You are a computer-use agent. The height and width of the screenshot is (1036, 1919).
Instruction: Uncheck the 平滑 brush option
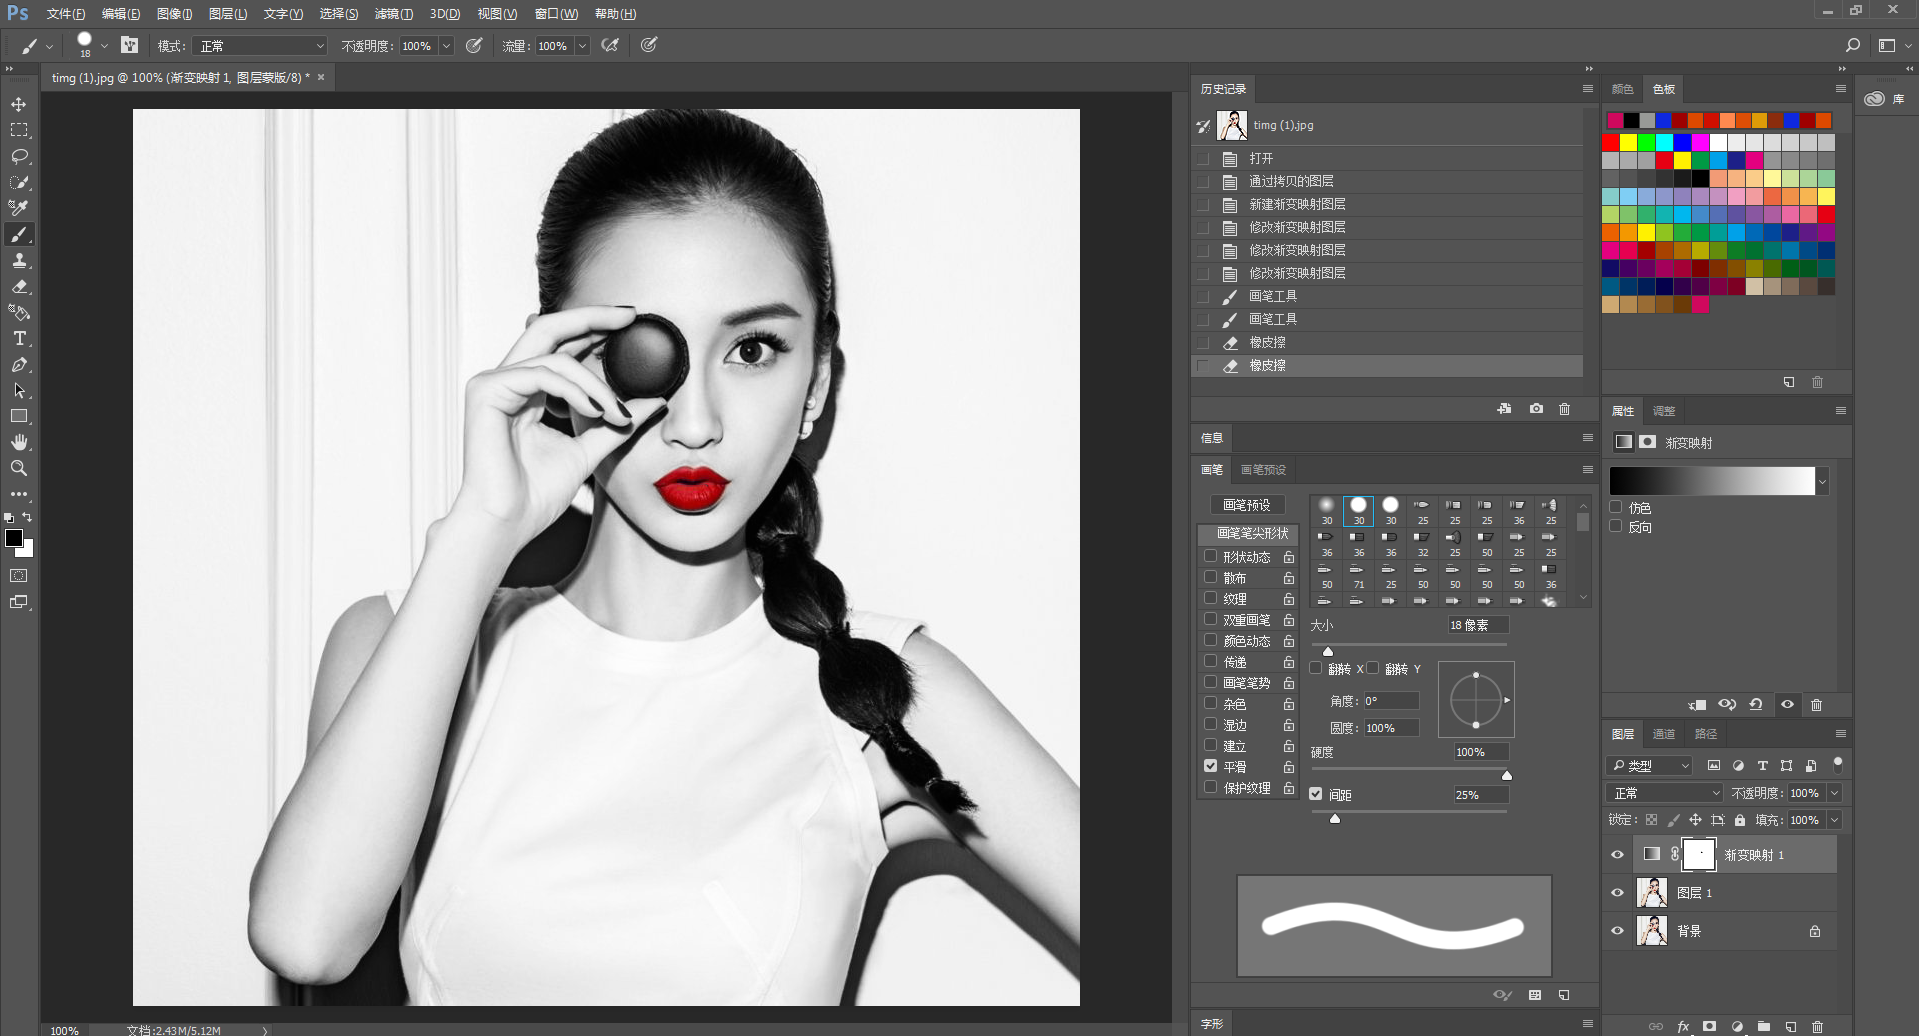pyautogui.click(x=1211, y=766)
